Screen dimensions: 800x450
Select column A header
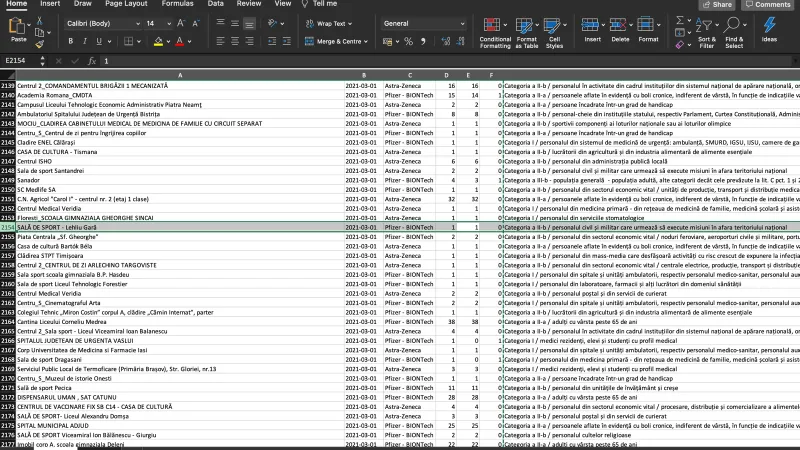pyautogui.click(x=180, y=75)
